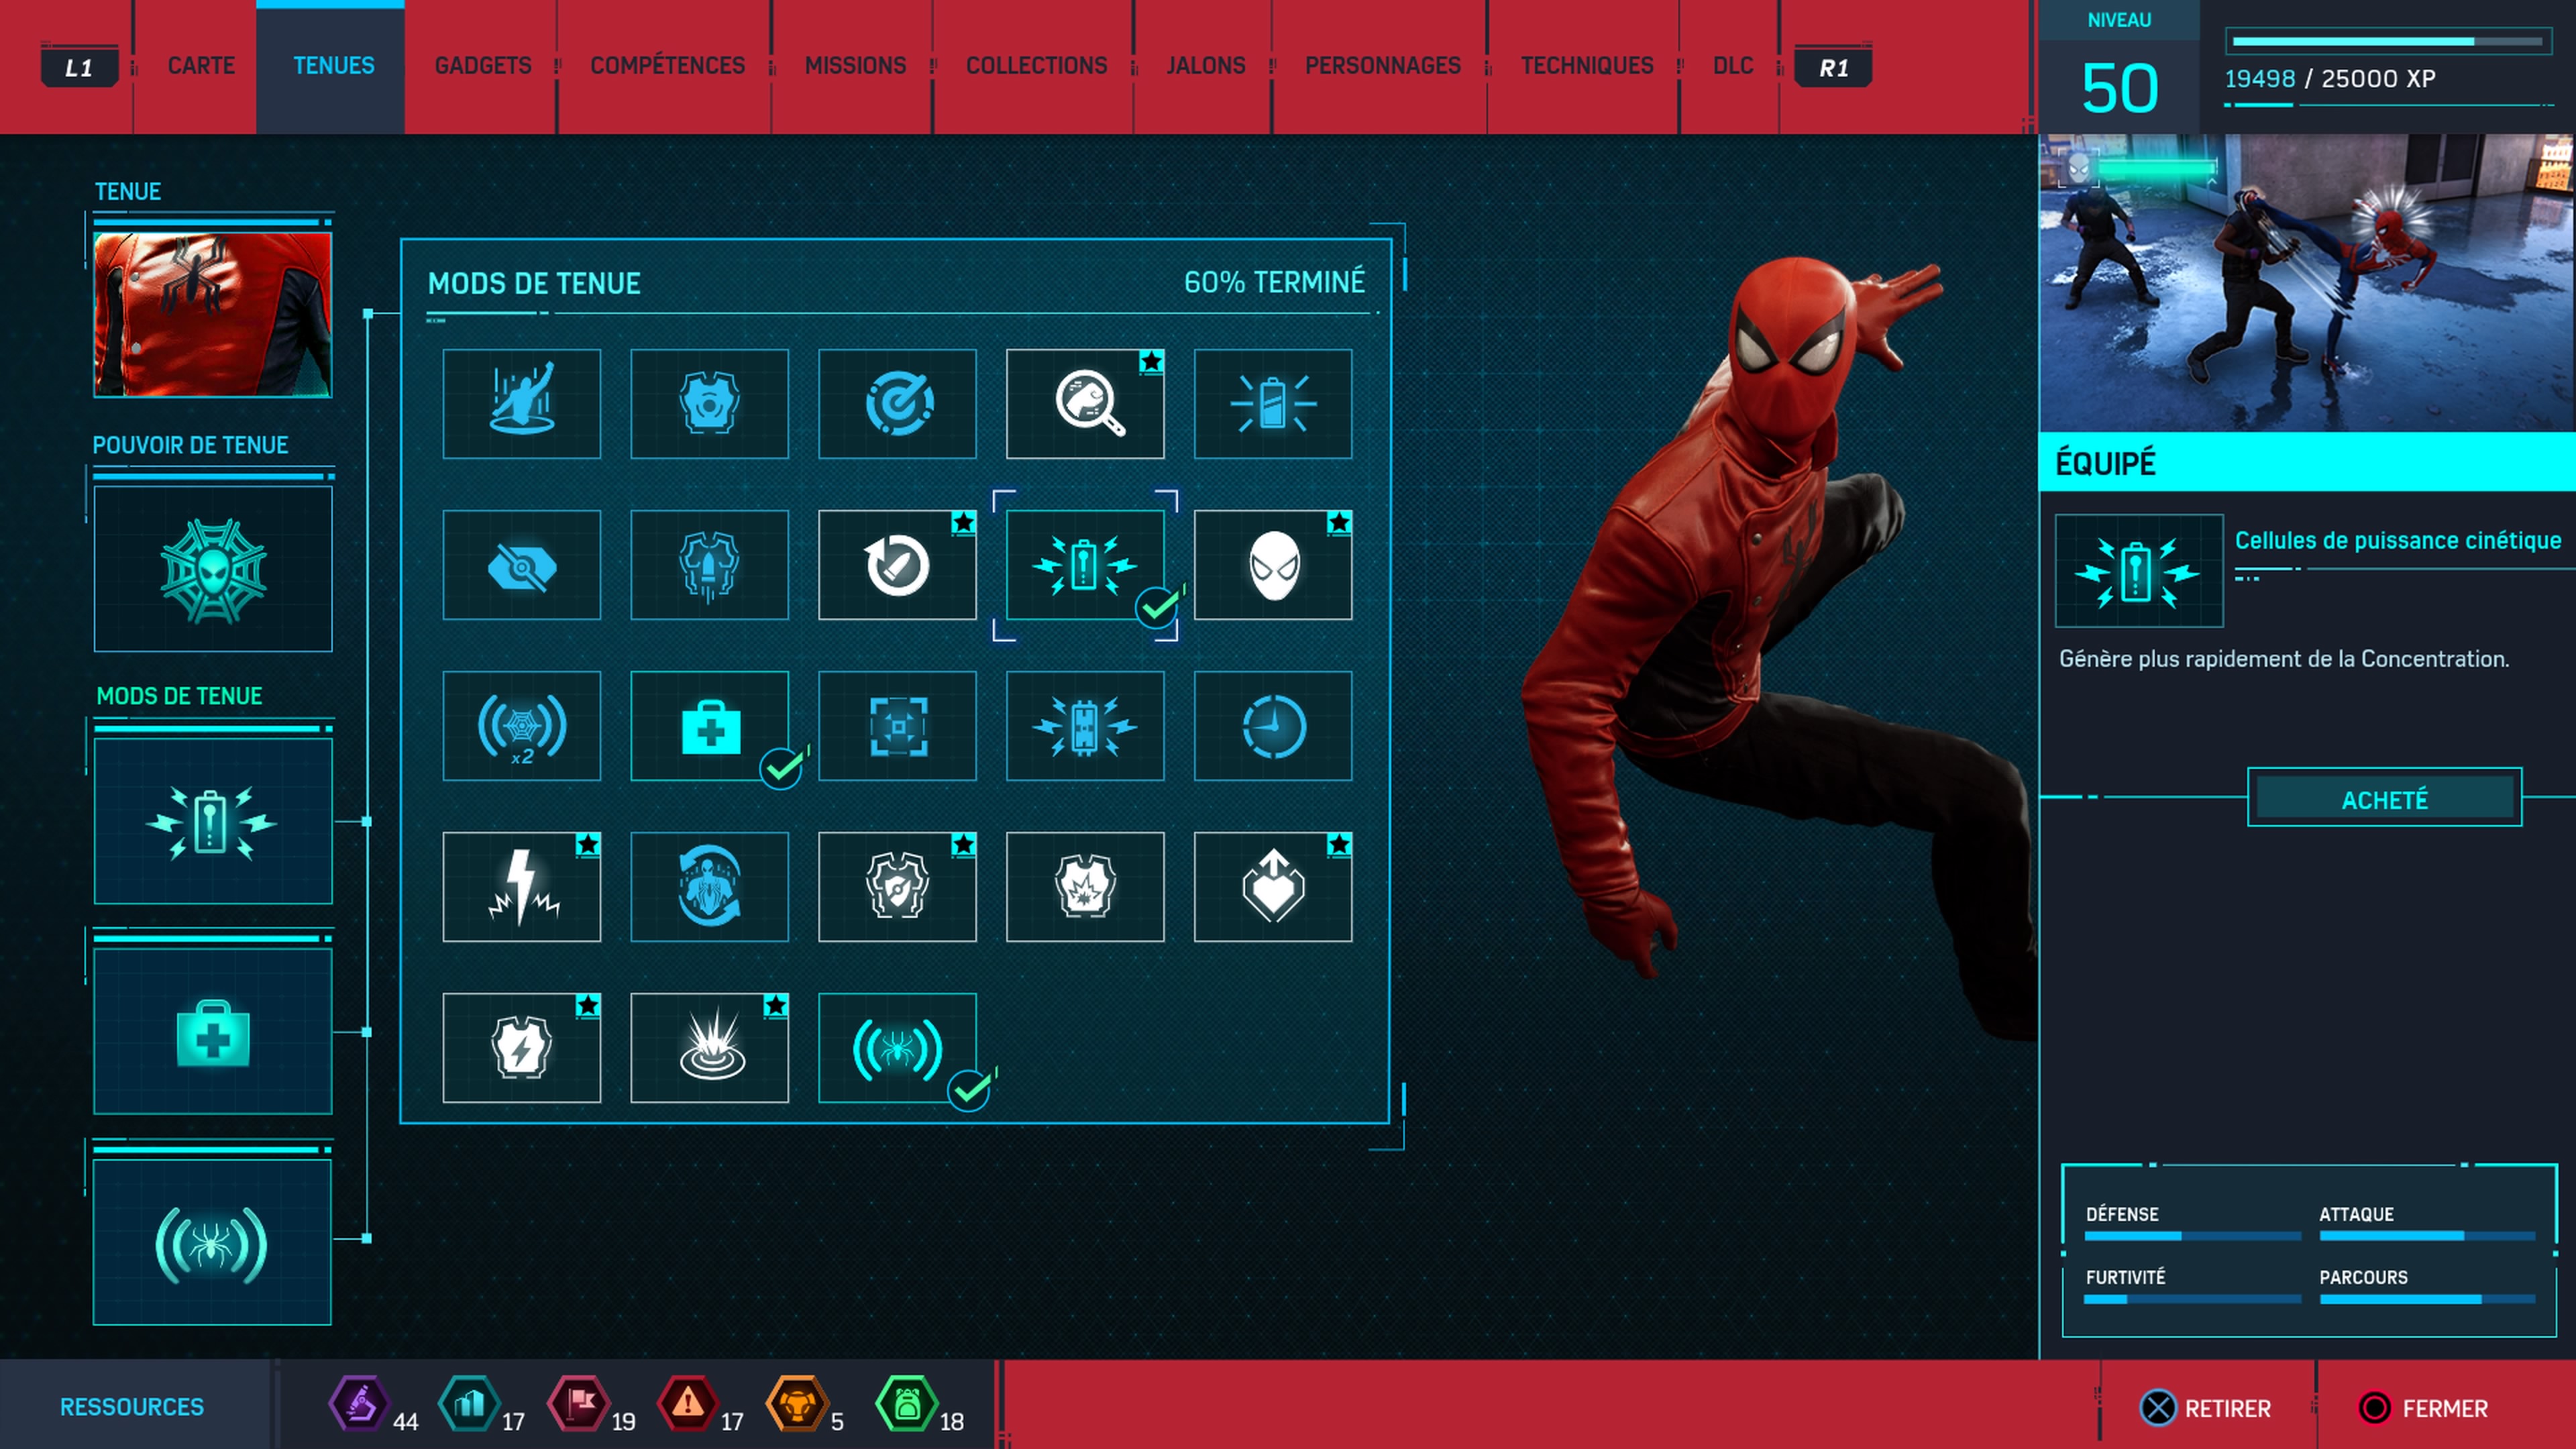
Task: Select the shield vest mod
Action: point(897,887)
